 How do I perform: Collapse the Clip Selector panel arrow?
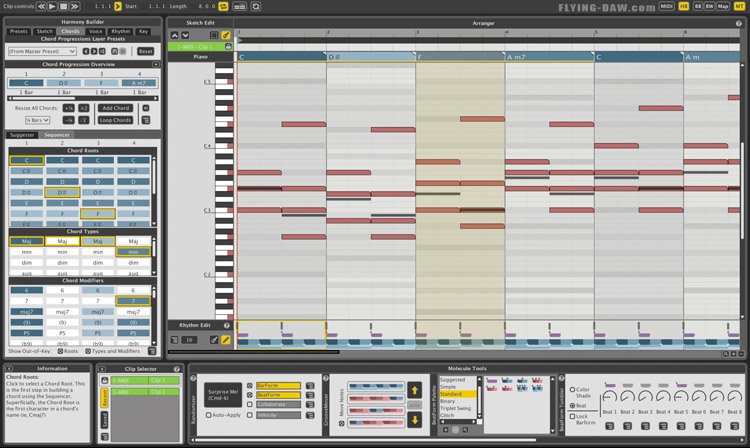point(102,369)
